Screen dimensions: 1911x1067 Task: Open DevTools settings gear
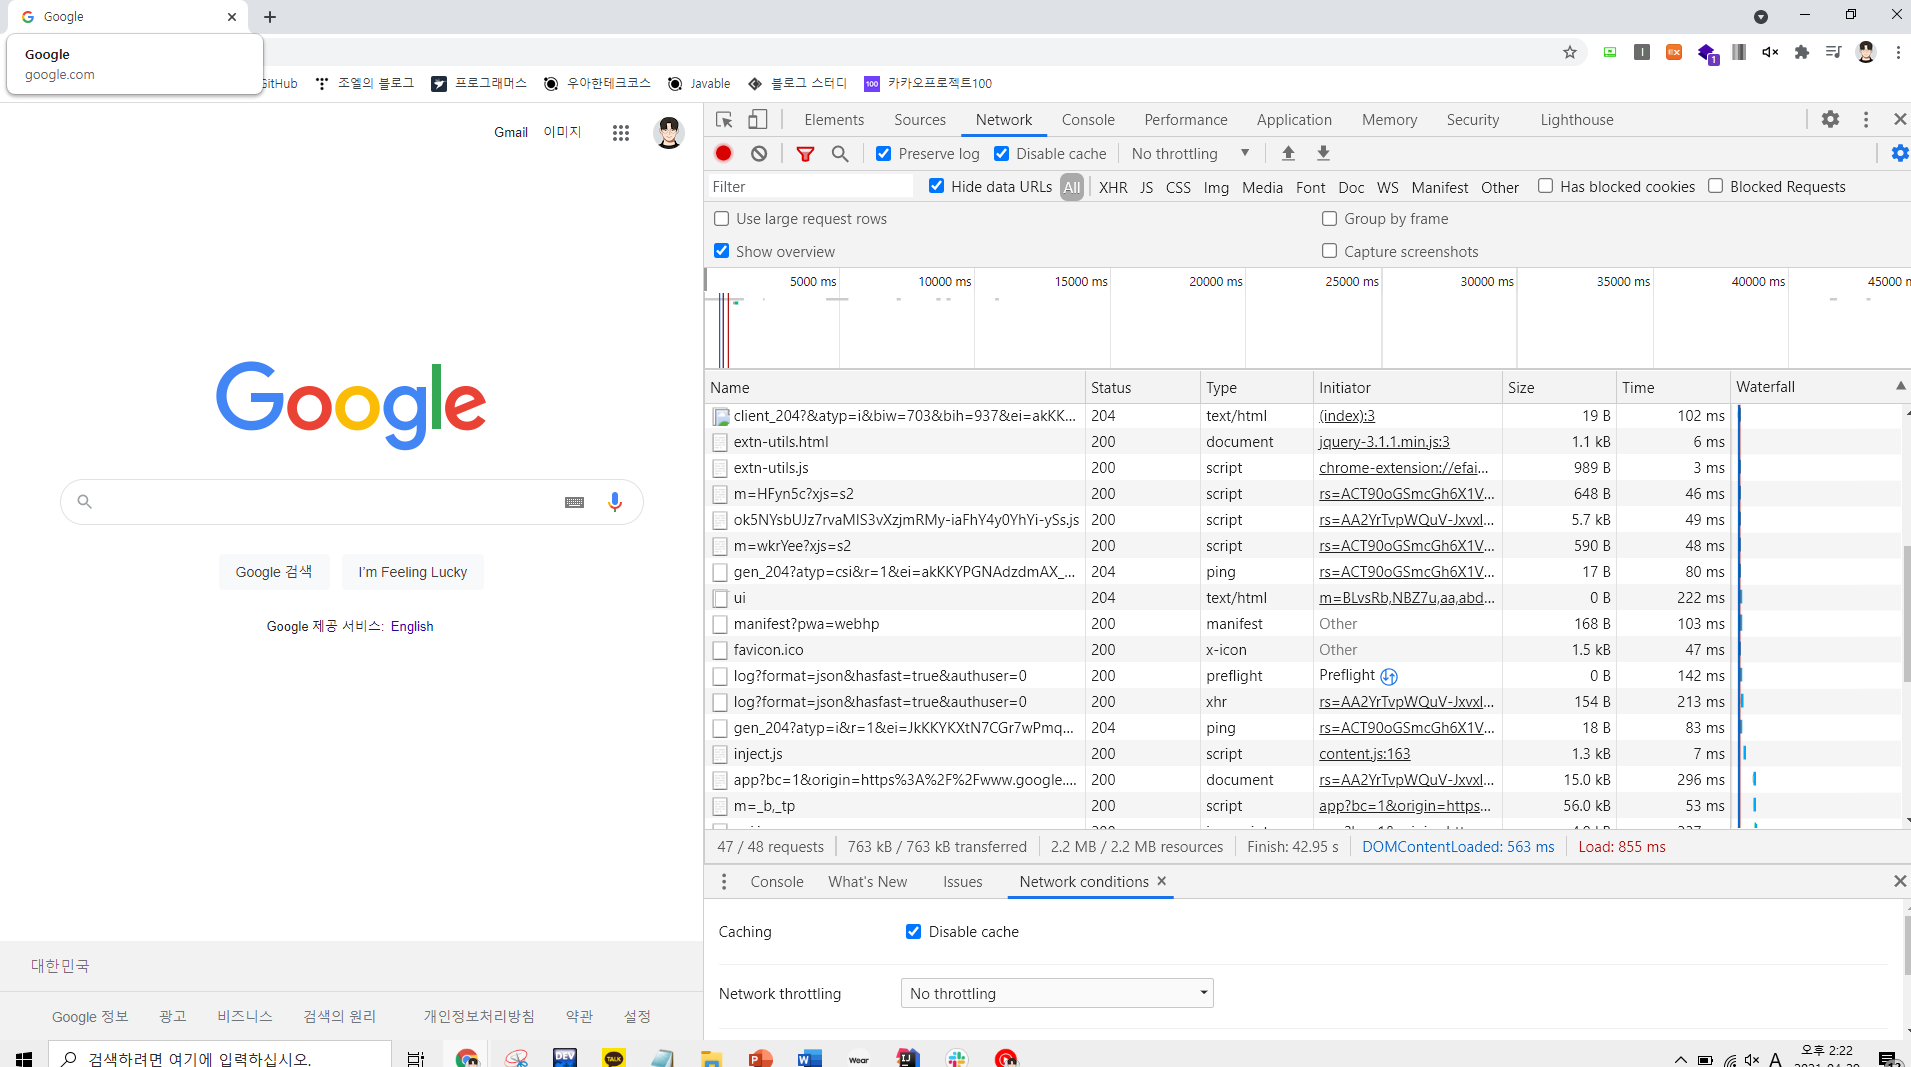1831,119
